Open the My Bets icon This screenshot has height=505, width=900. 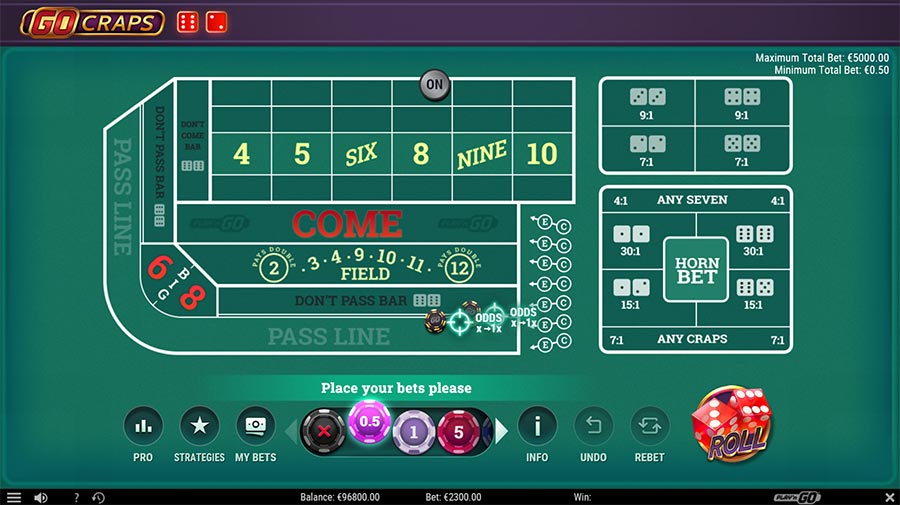255,426
